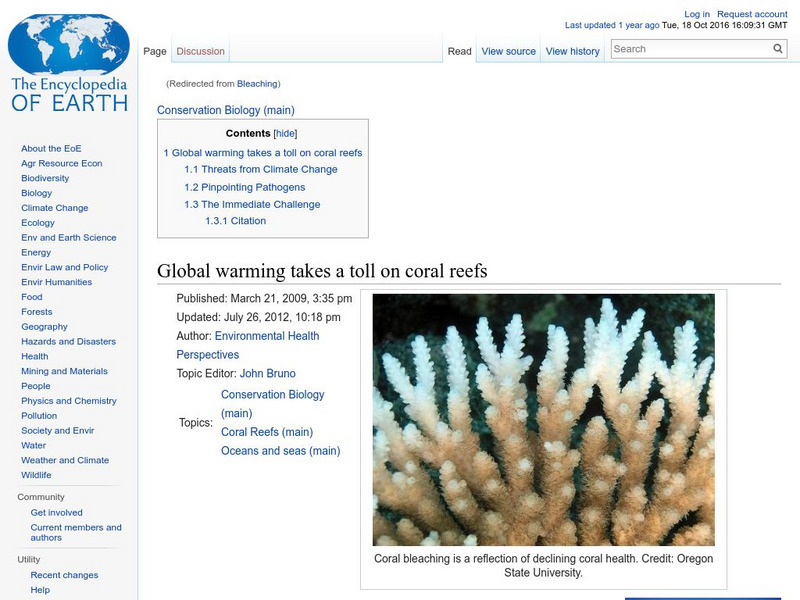Go to Pinpointing Pathogens contents entry
This screenshot has width=800, height=600.
click(244, 187)
